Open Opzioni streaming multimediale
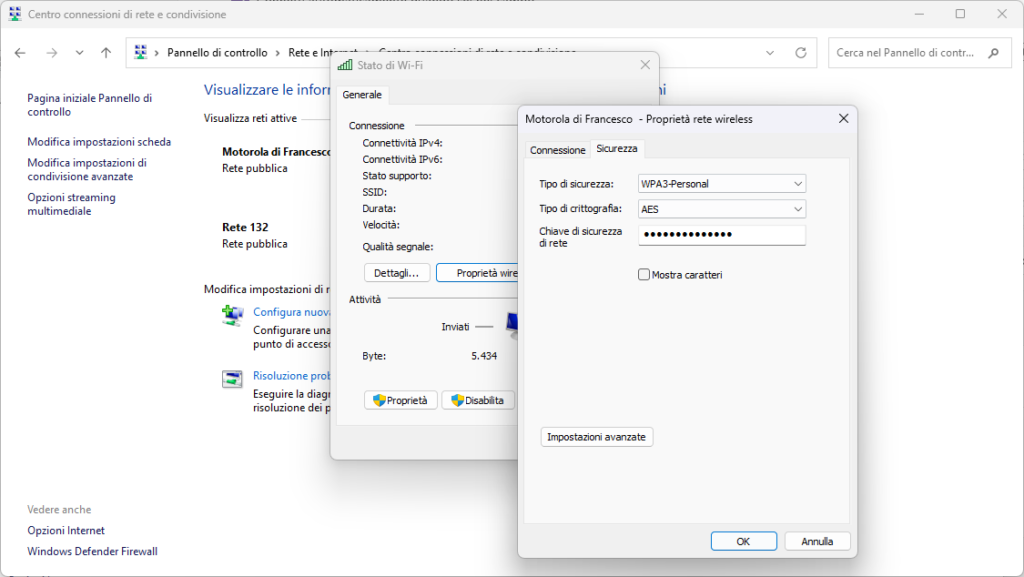Image resolution: width=1024 pixels, height=577 pixels. (x=71, y=204)
